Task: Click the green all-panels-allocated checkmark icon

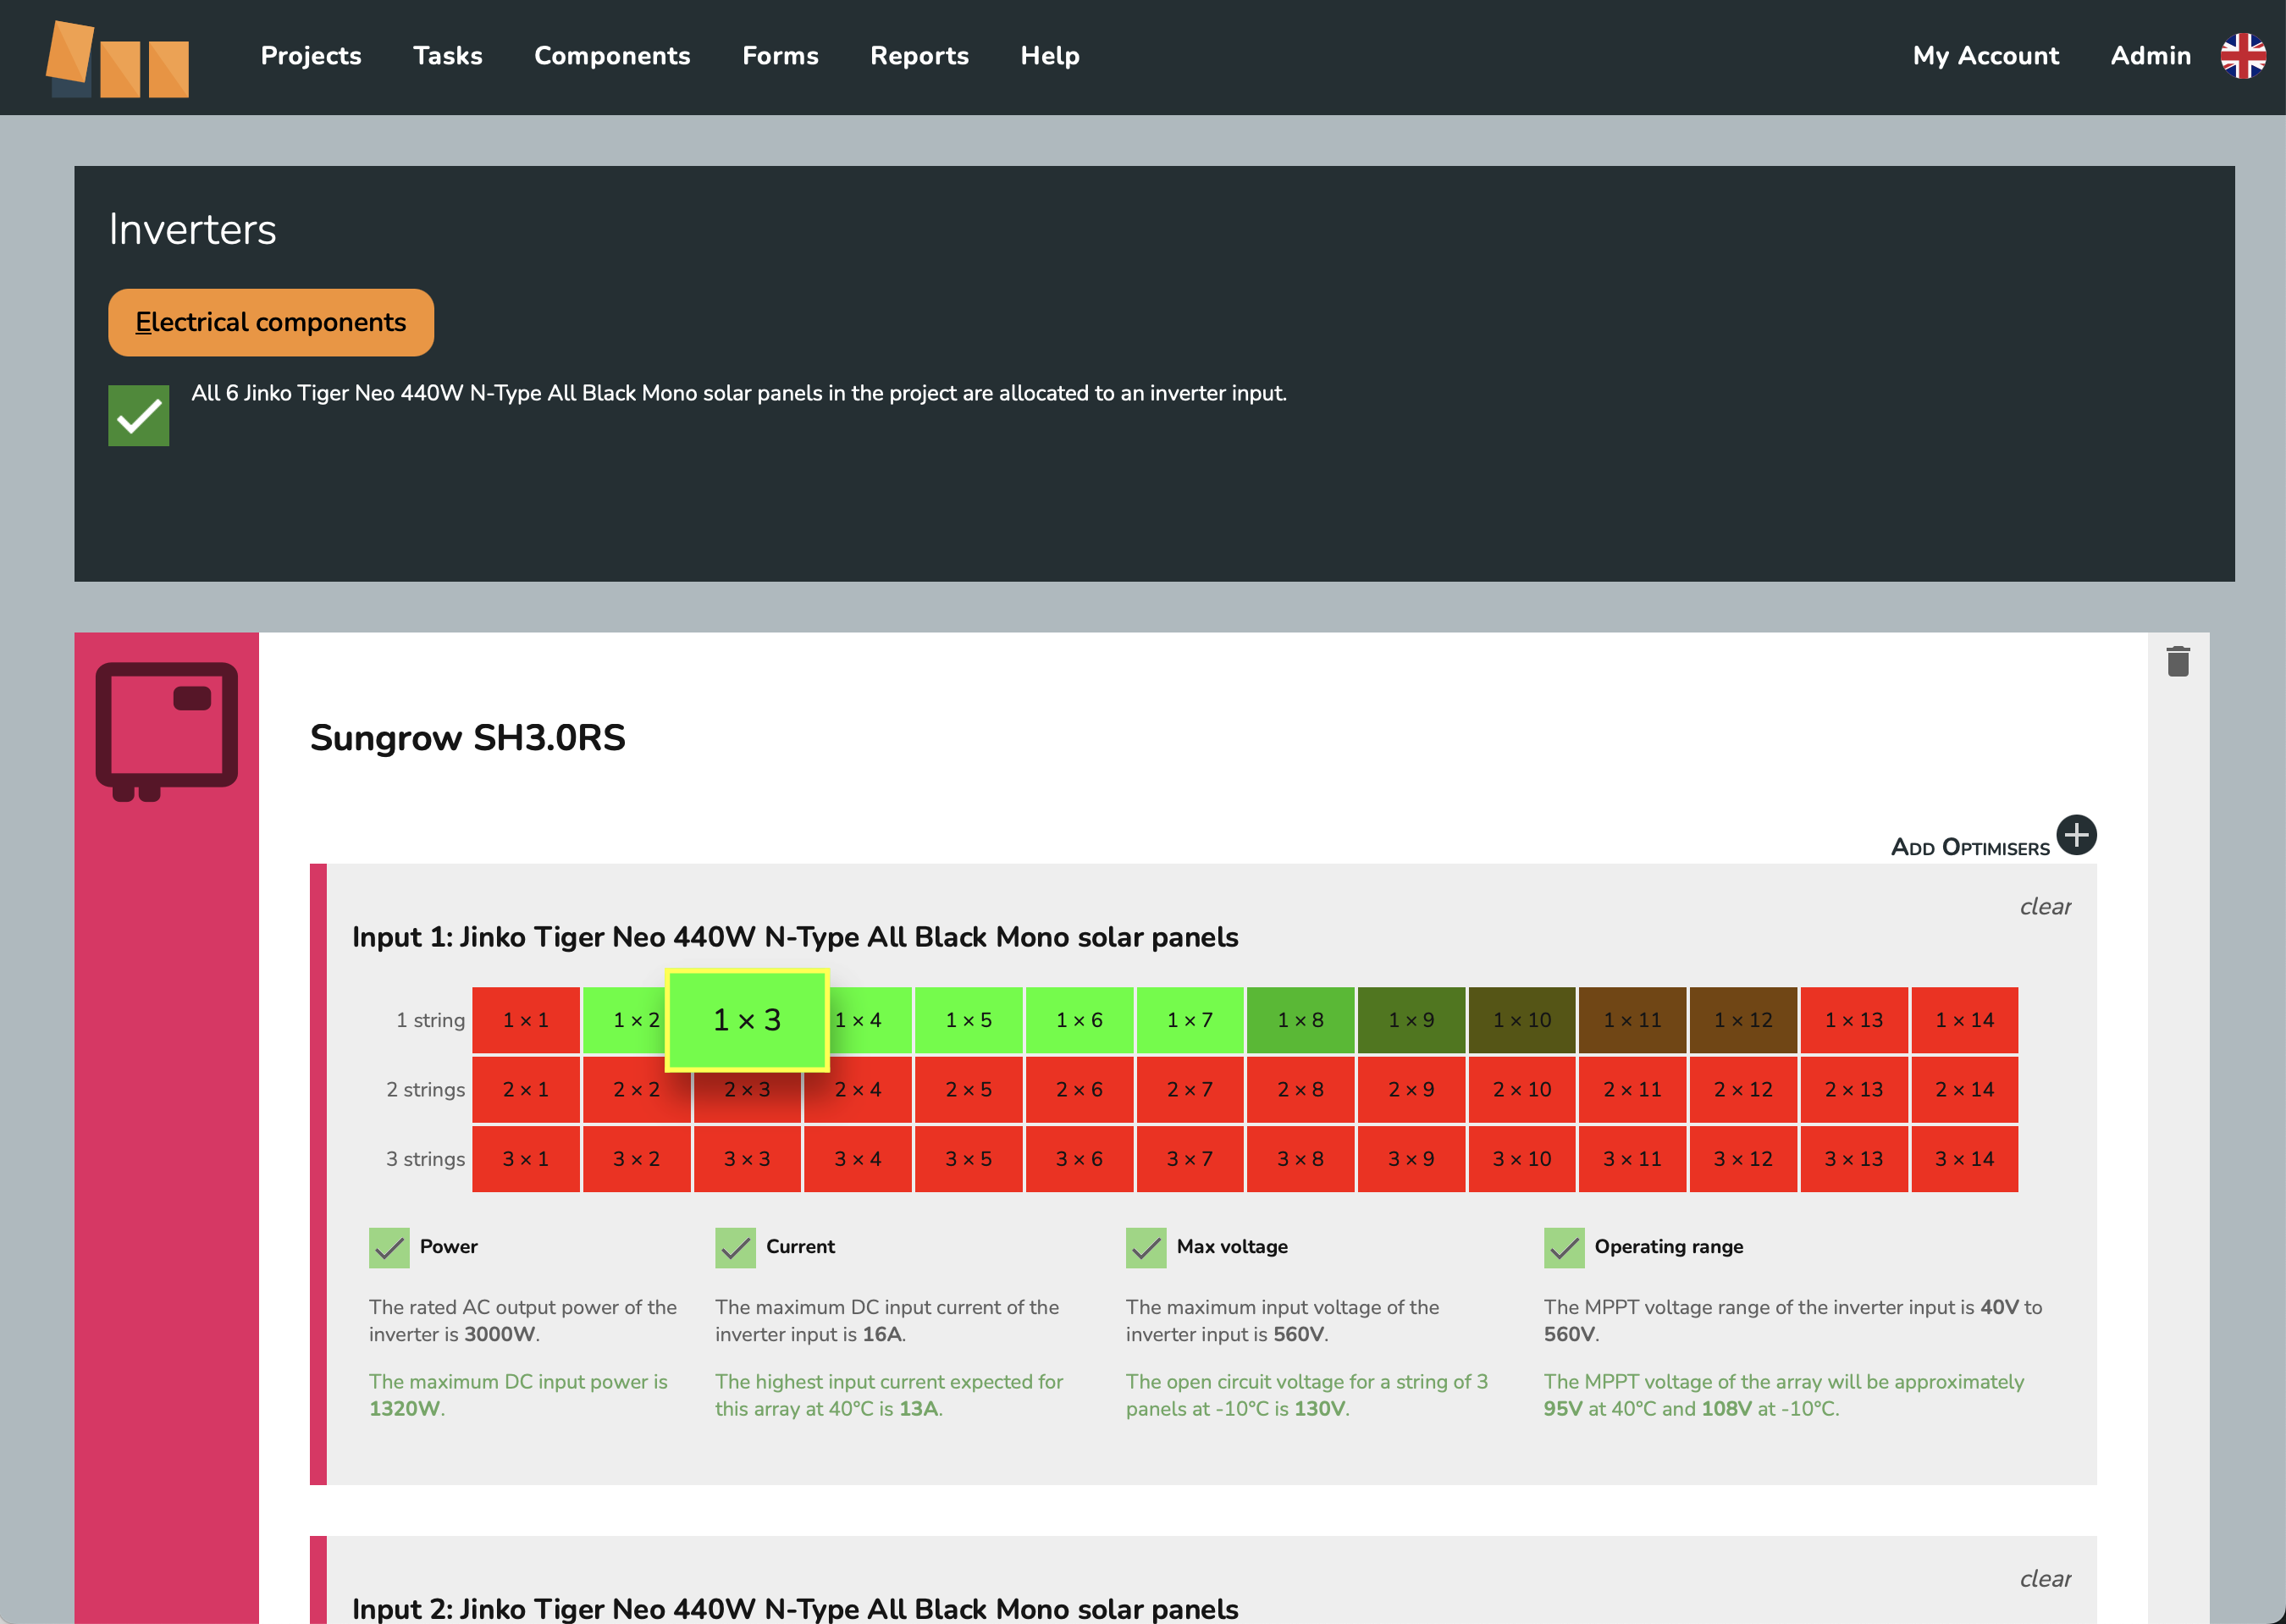Action: point(138,415)
